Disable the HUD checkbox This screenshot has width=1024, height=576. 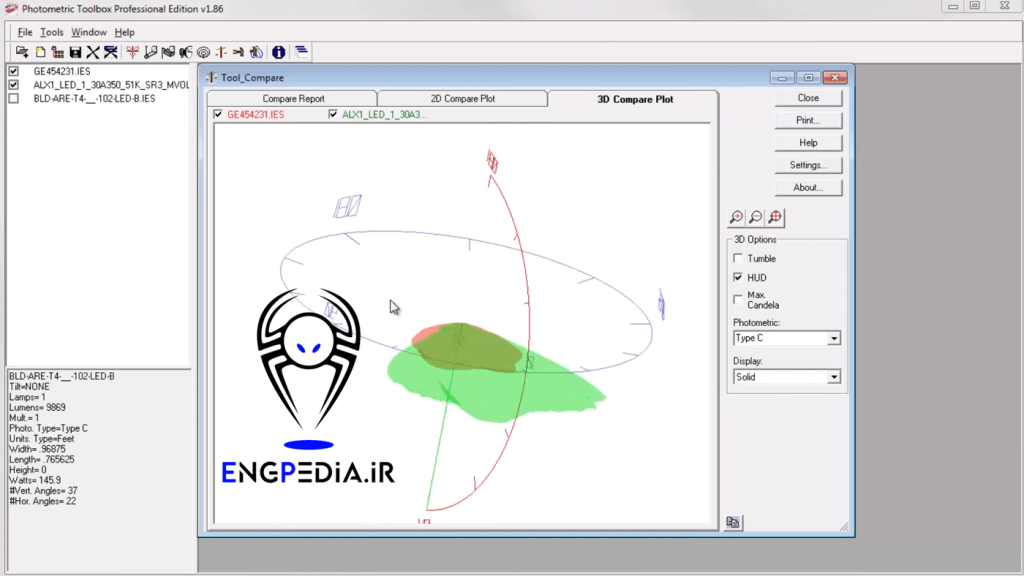(x=738, y=277)
